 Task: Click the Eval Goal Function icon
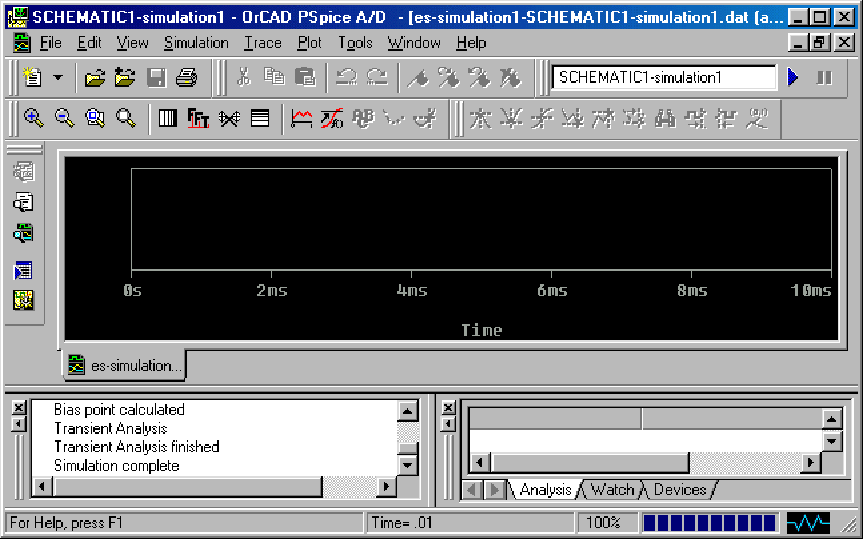332,118
